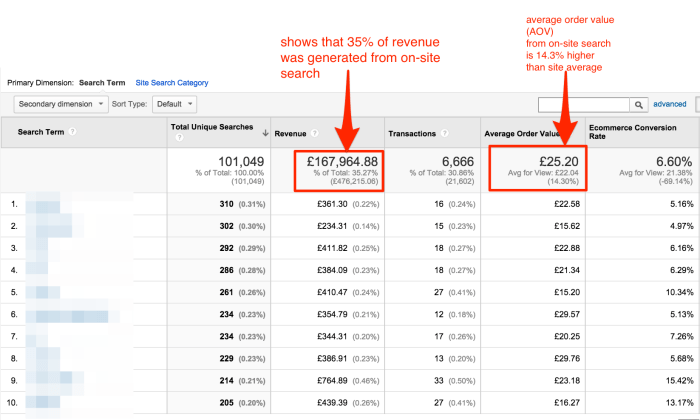Click help icon beside Revenue header

coord(316,133)
